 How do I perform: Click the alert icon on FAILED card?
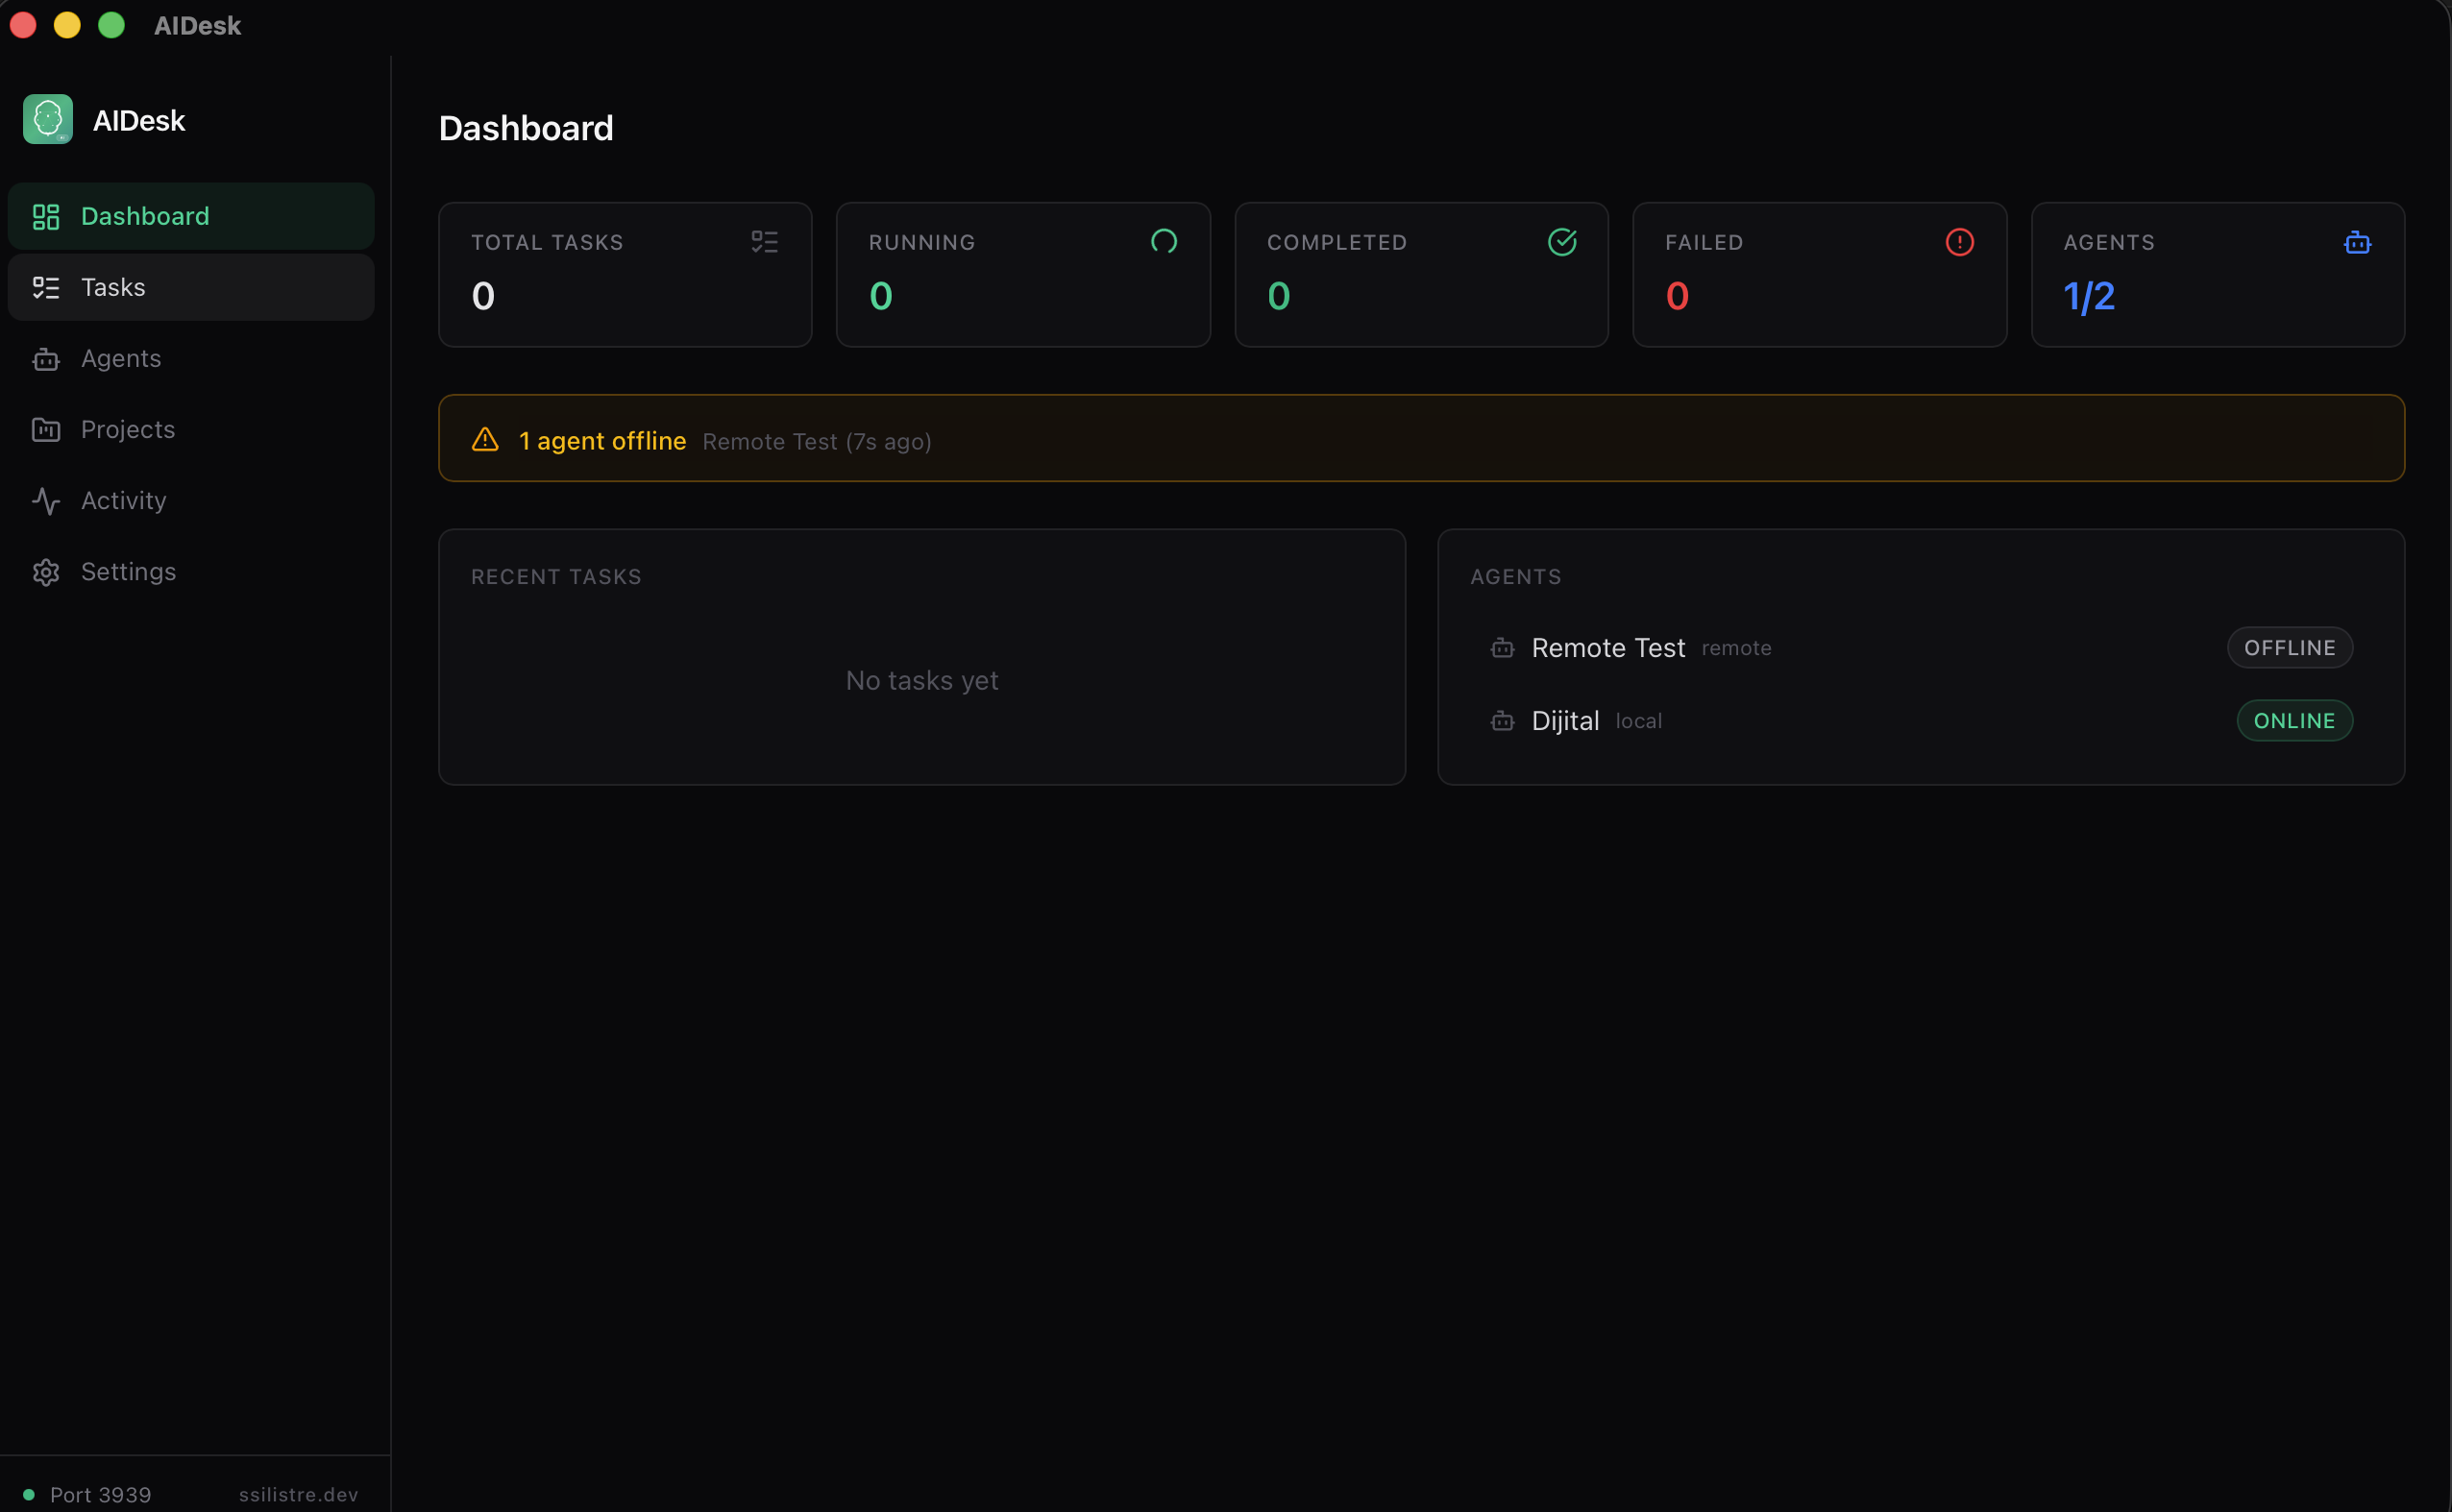1959,241
